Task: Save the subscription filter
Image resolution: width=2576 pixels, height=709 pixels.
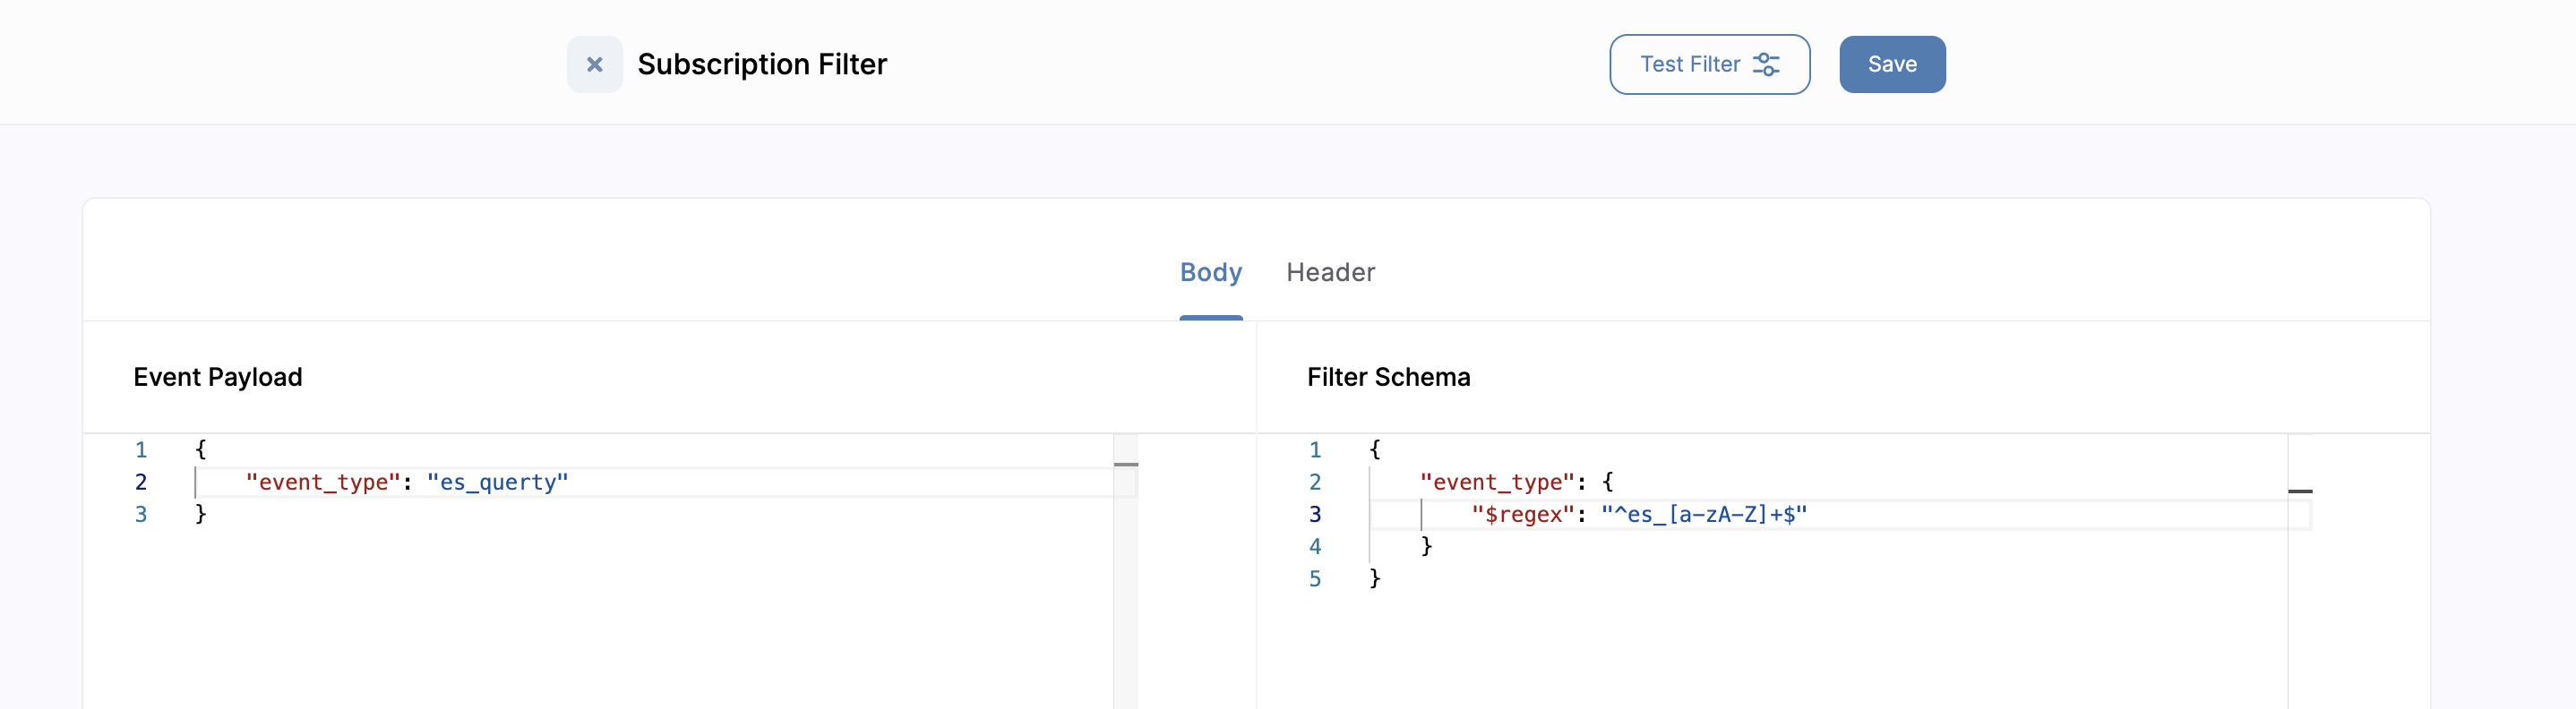Action: (x=1891, y=64)
